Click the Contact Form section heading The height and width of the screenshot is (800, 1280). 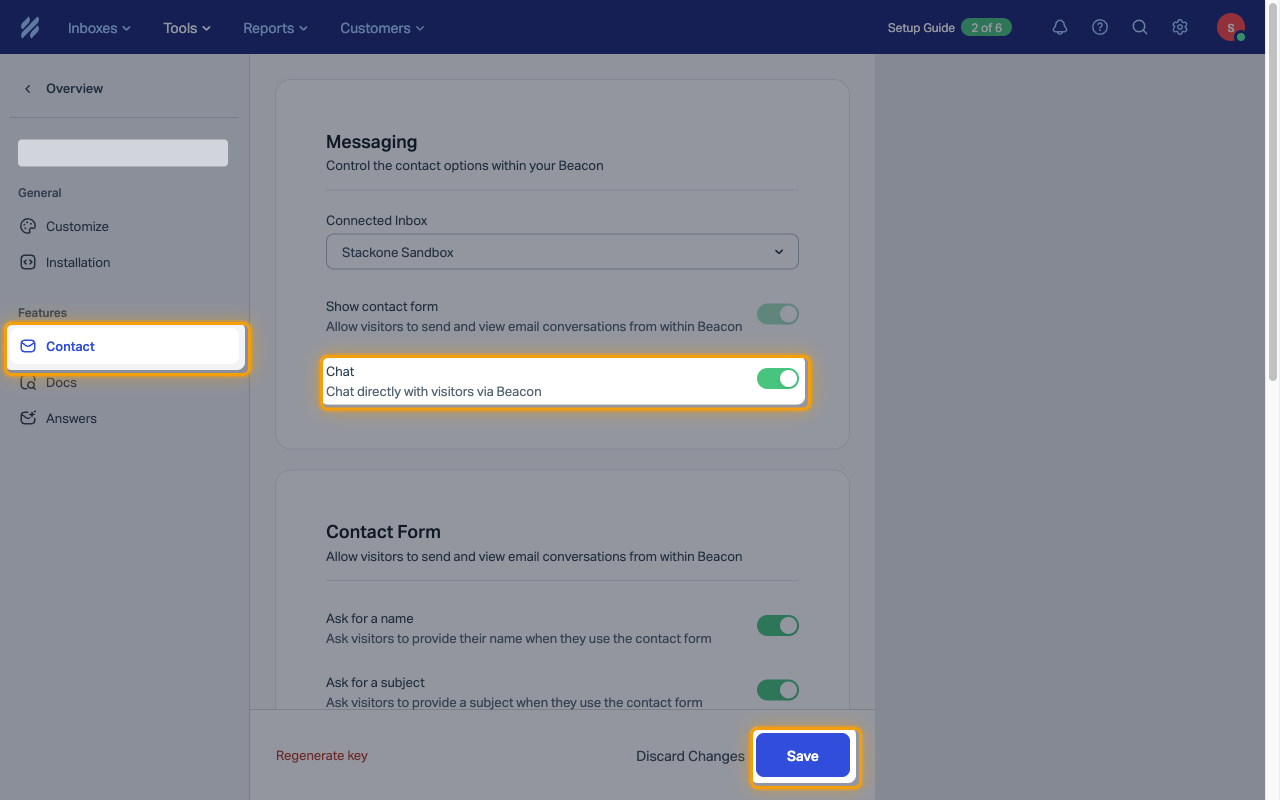tap(383, 532)
